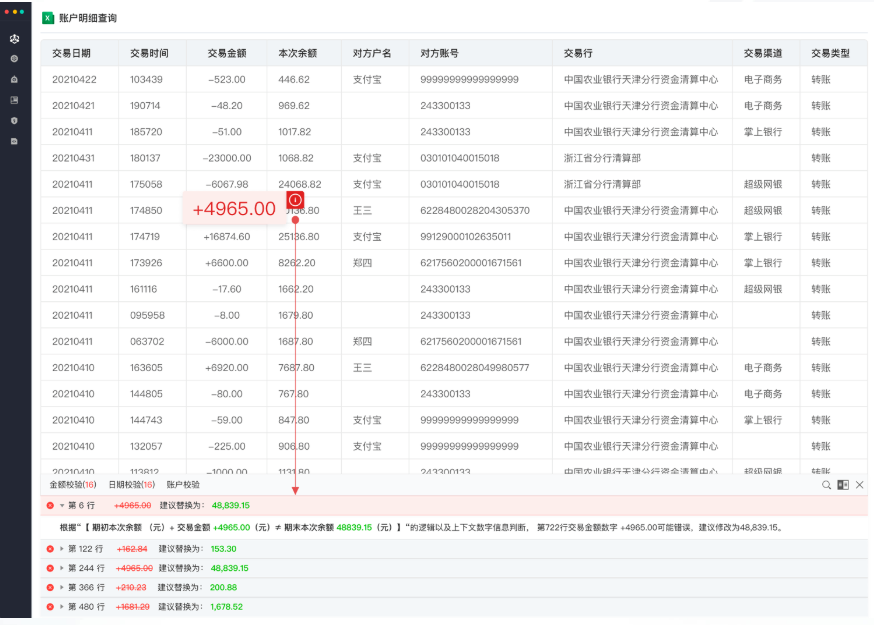
Task: Click the panel layout icon beside search
Action: tap(843, 485)
